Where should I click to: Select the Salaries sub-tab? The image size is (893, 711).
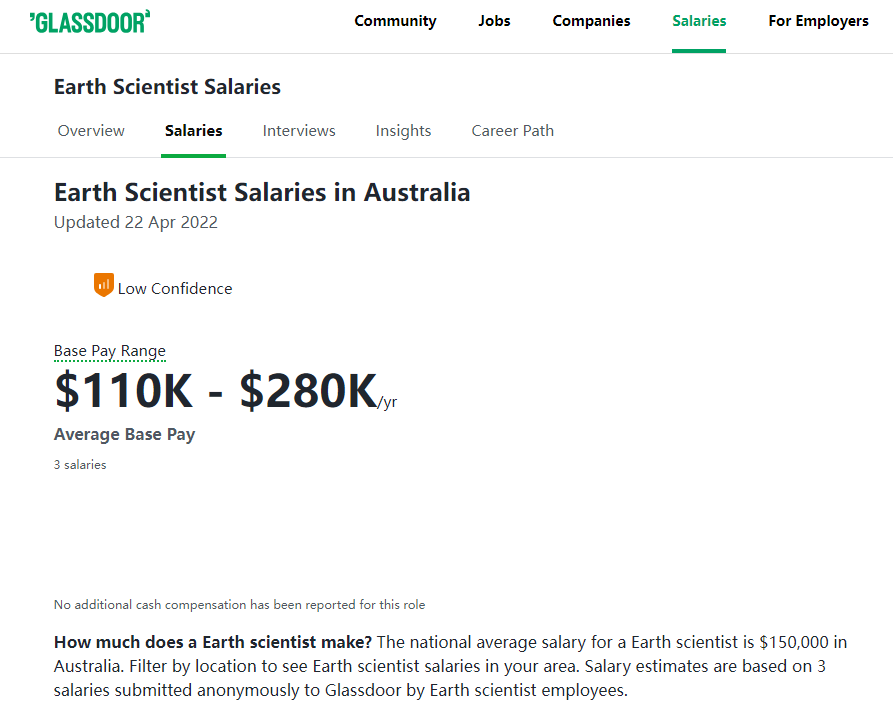pyautogui.click(x=194, y=130)
